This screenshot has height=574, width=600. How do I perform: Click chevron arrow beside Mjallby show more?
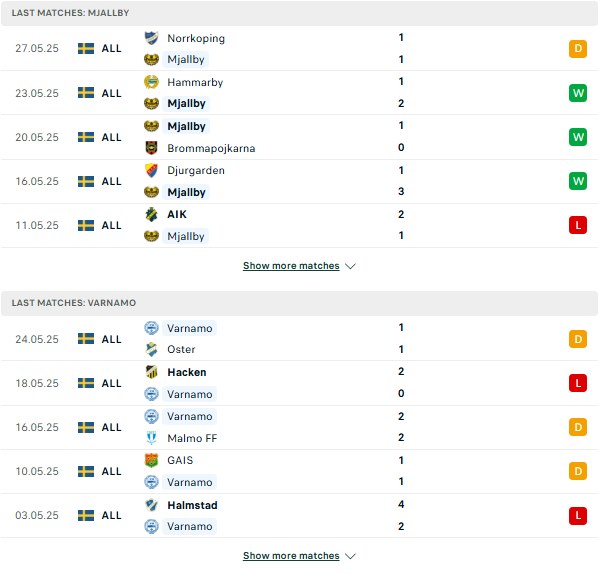click(350, 266)
